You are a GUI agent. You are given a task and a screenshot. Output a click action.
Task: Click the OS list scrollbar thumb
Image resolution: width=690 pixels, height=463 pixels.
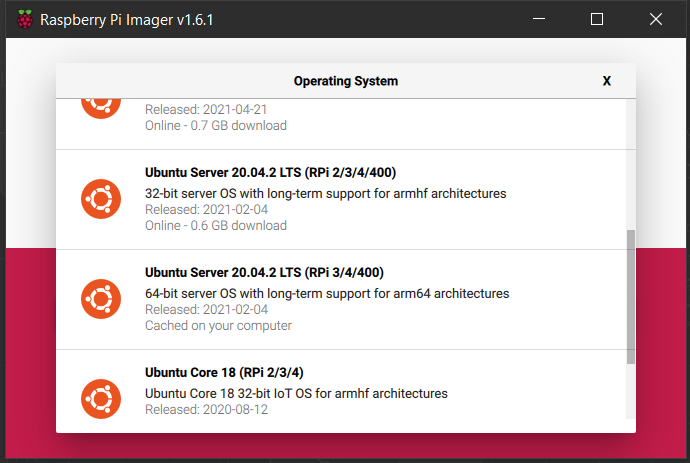tap(630, 296)
